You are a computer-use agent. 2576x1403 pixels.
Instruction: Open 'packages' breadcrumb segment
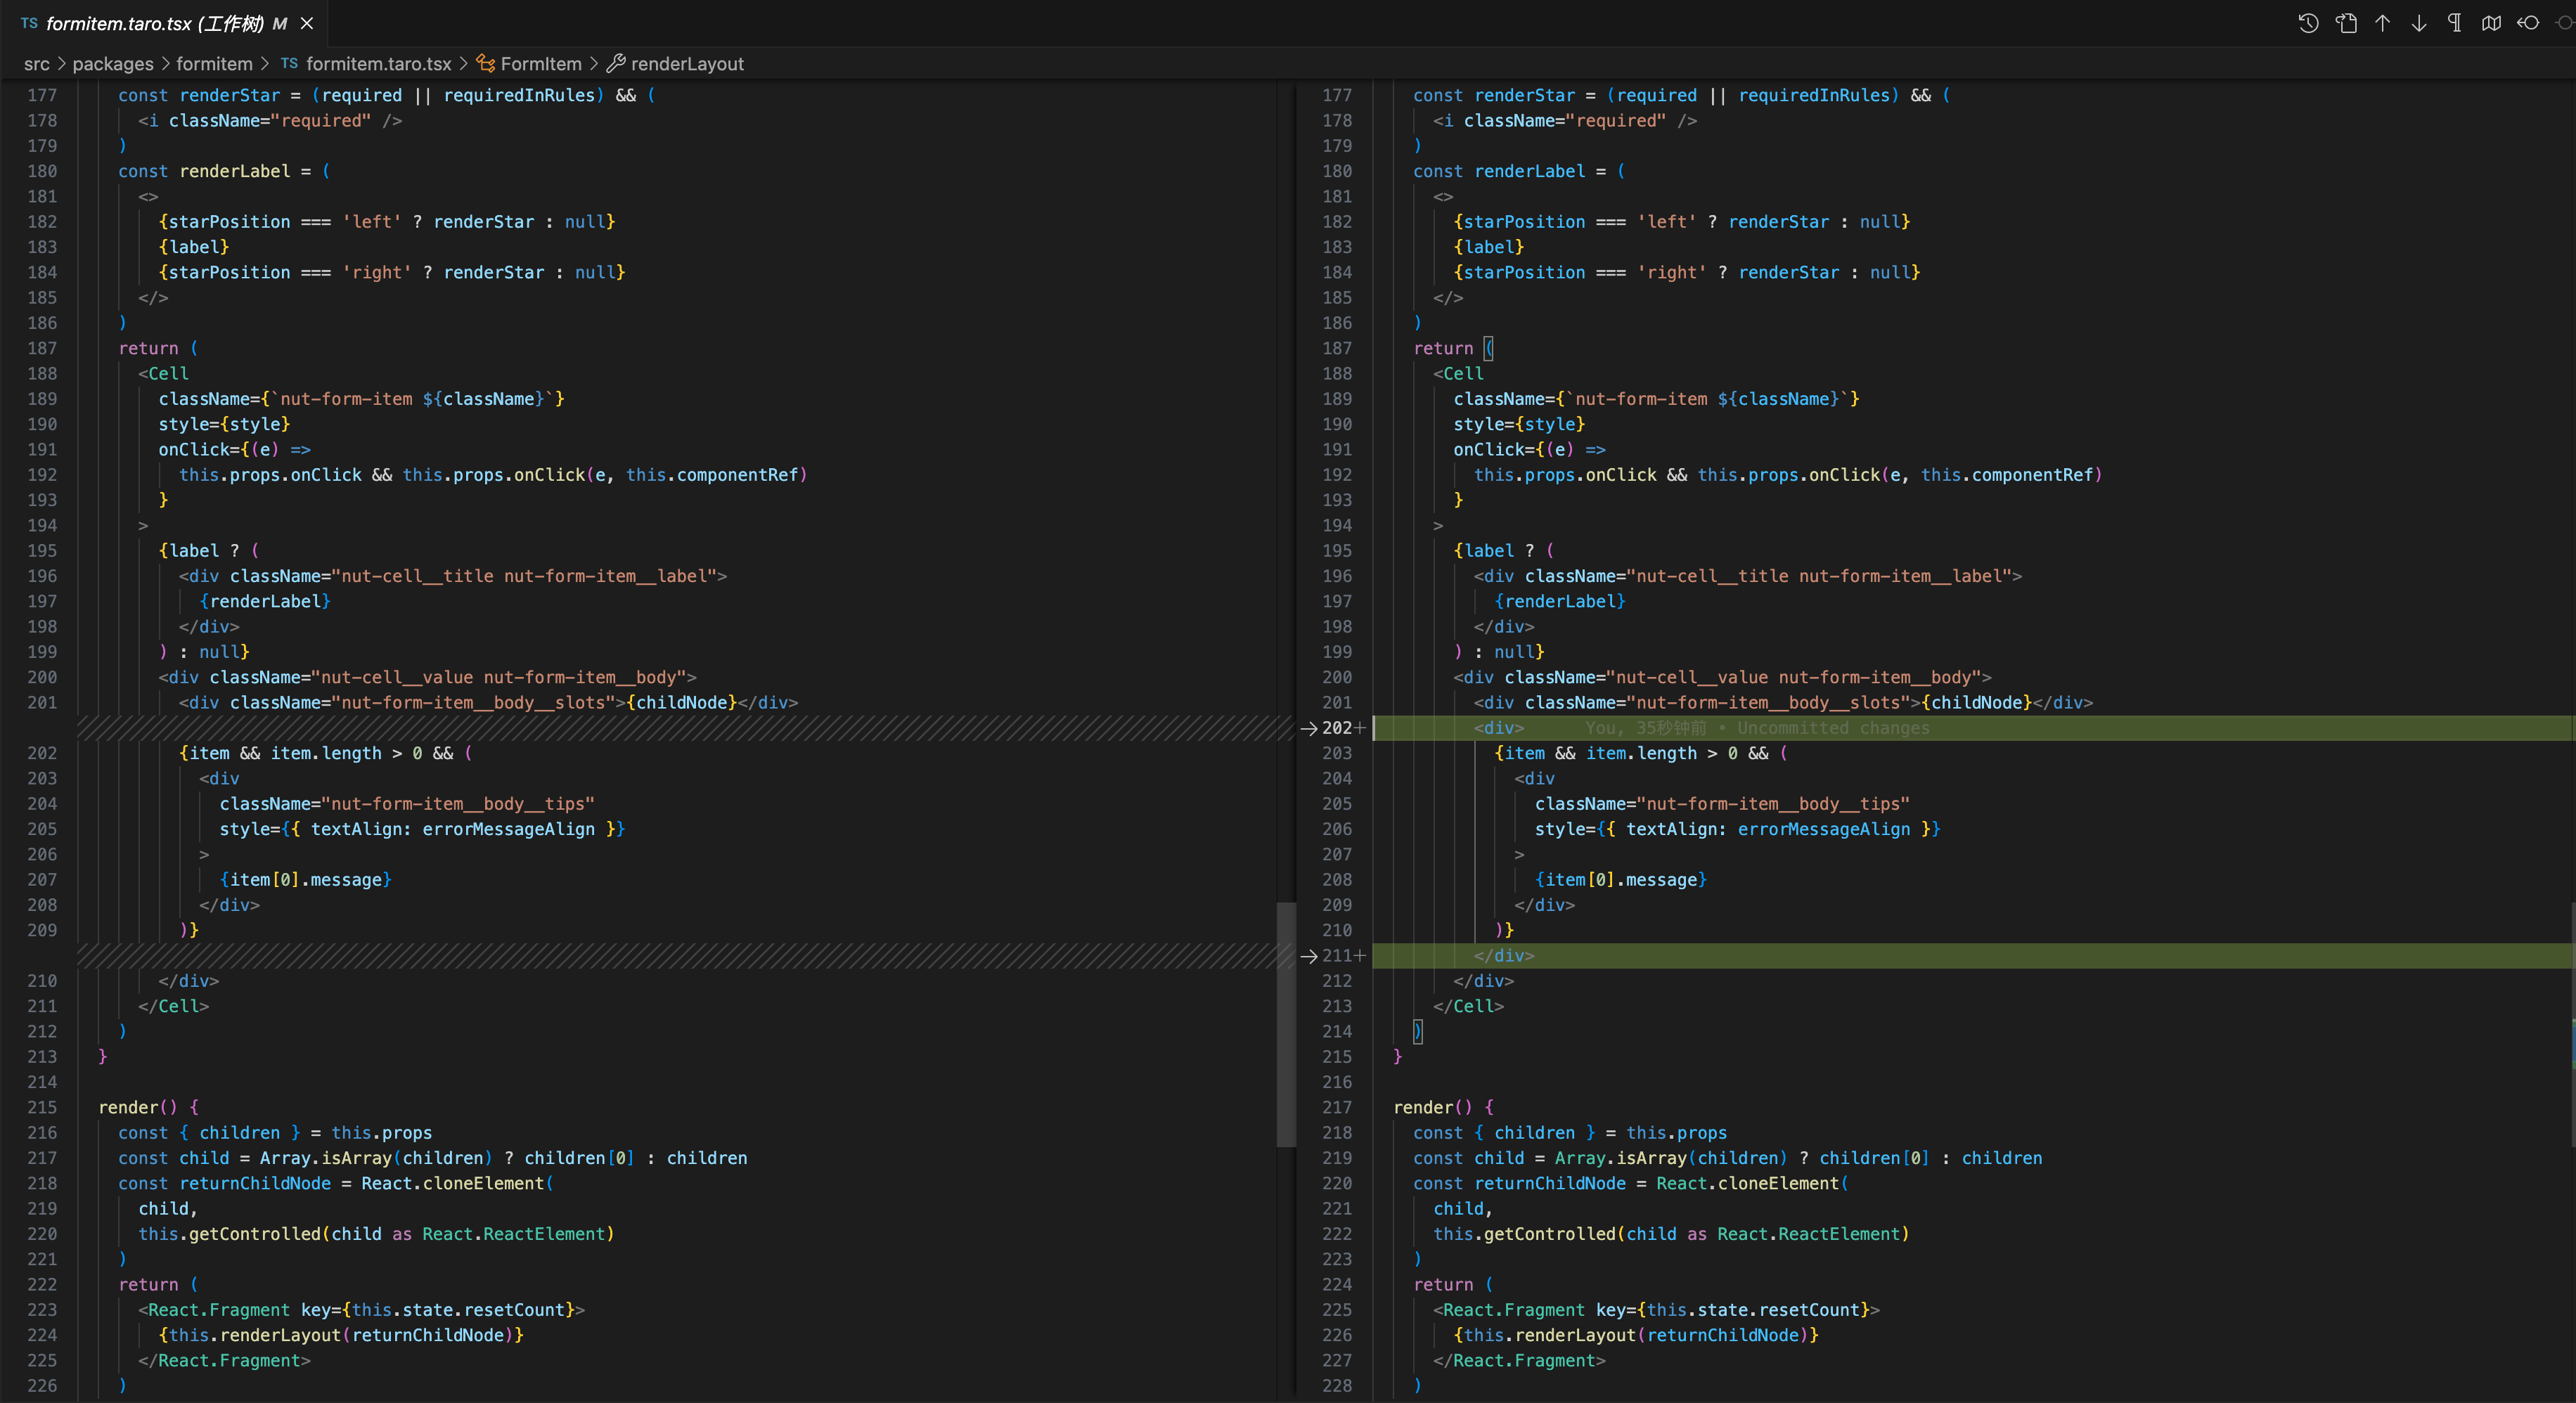(113, 64)
